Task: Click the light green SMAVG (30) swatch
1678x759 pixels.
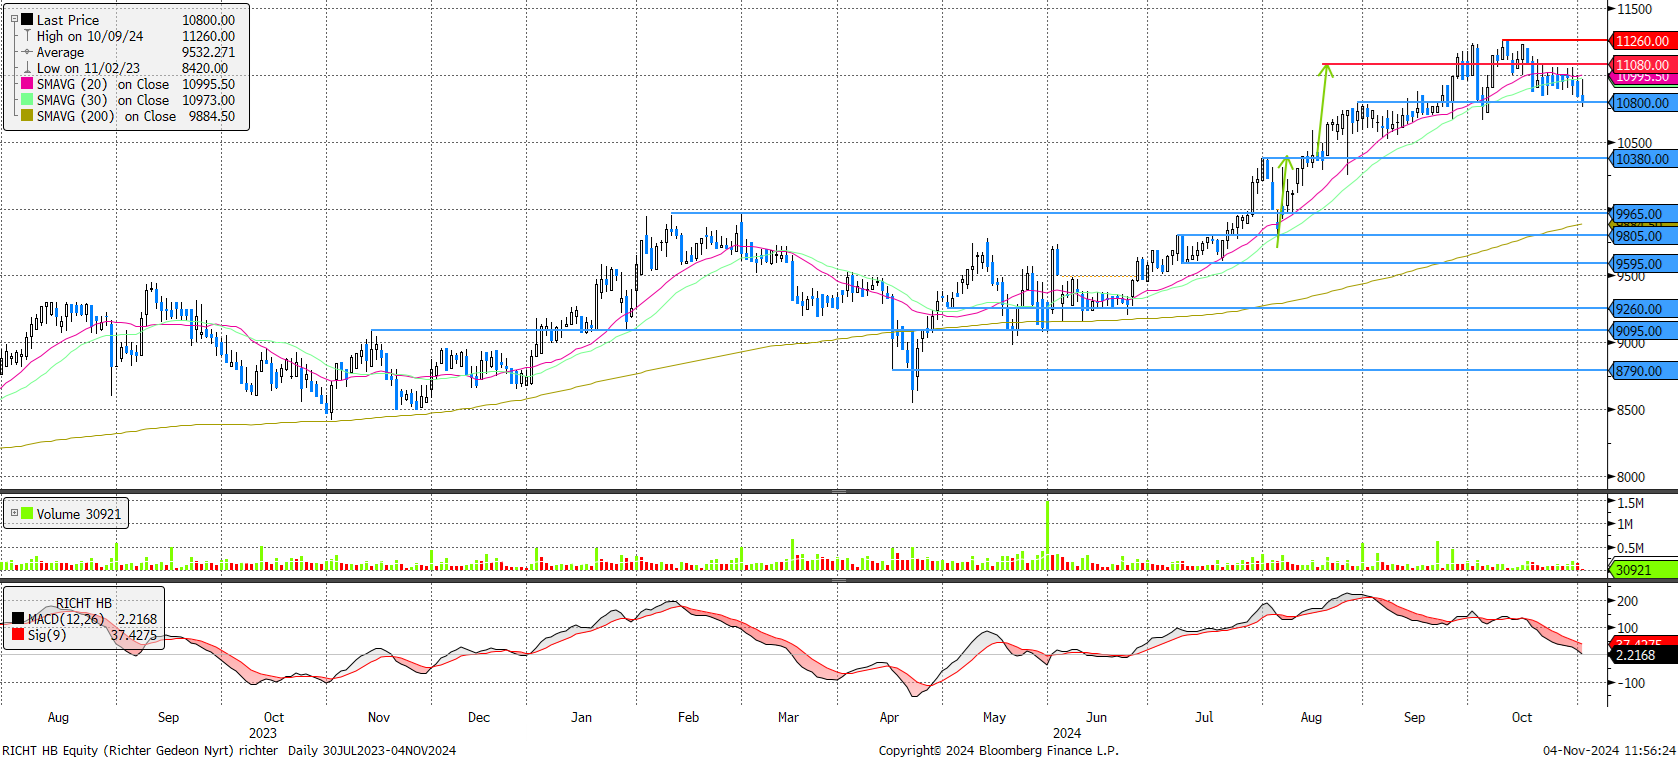Action: [27, 99]
